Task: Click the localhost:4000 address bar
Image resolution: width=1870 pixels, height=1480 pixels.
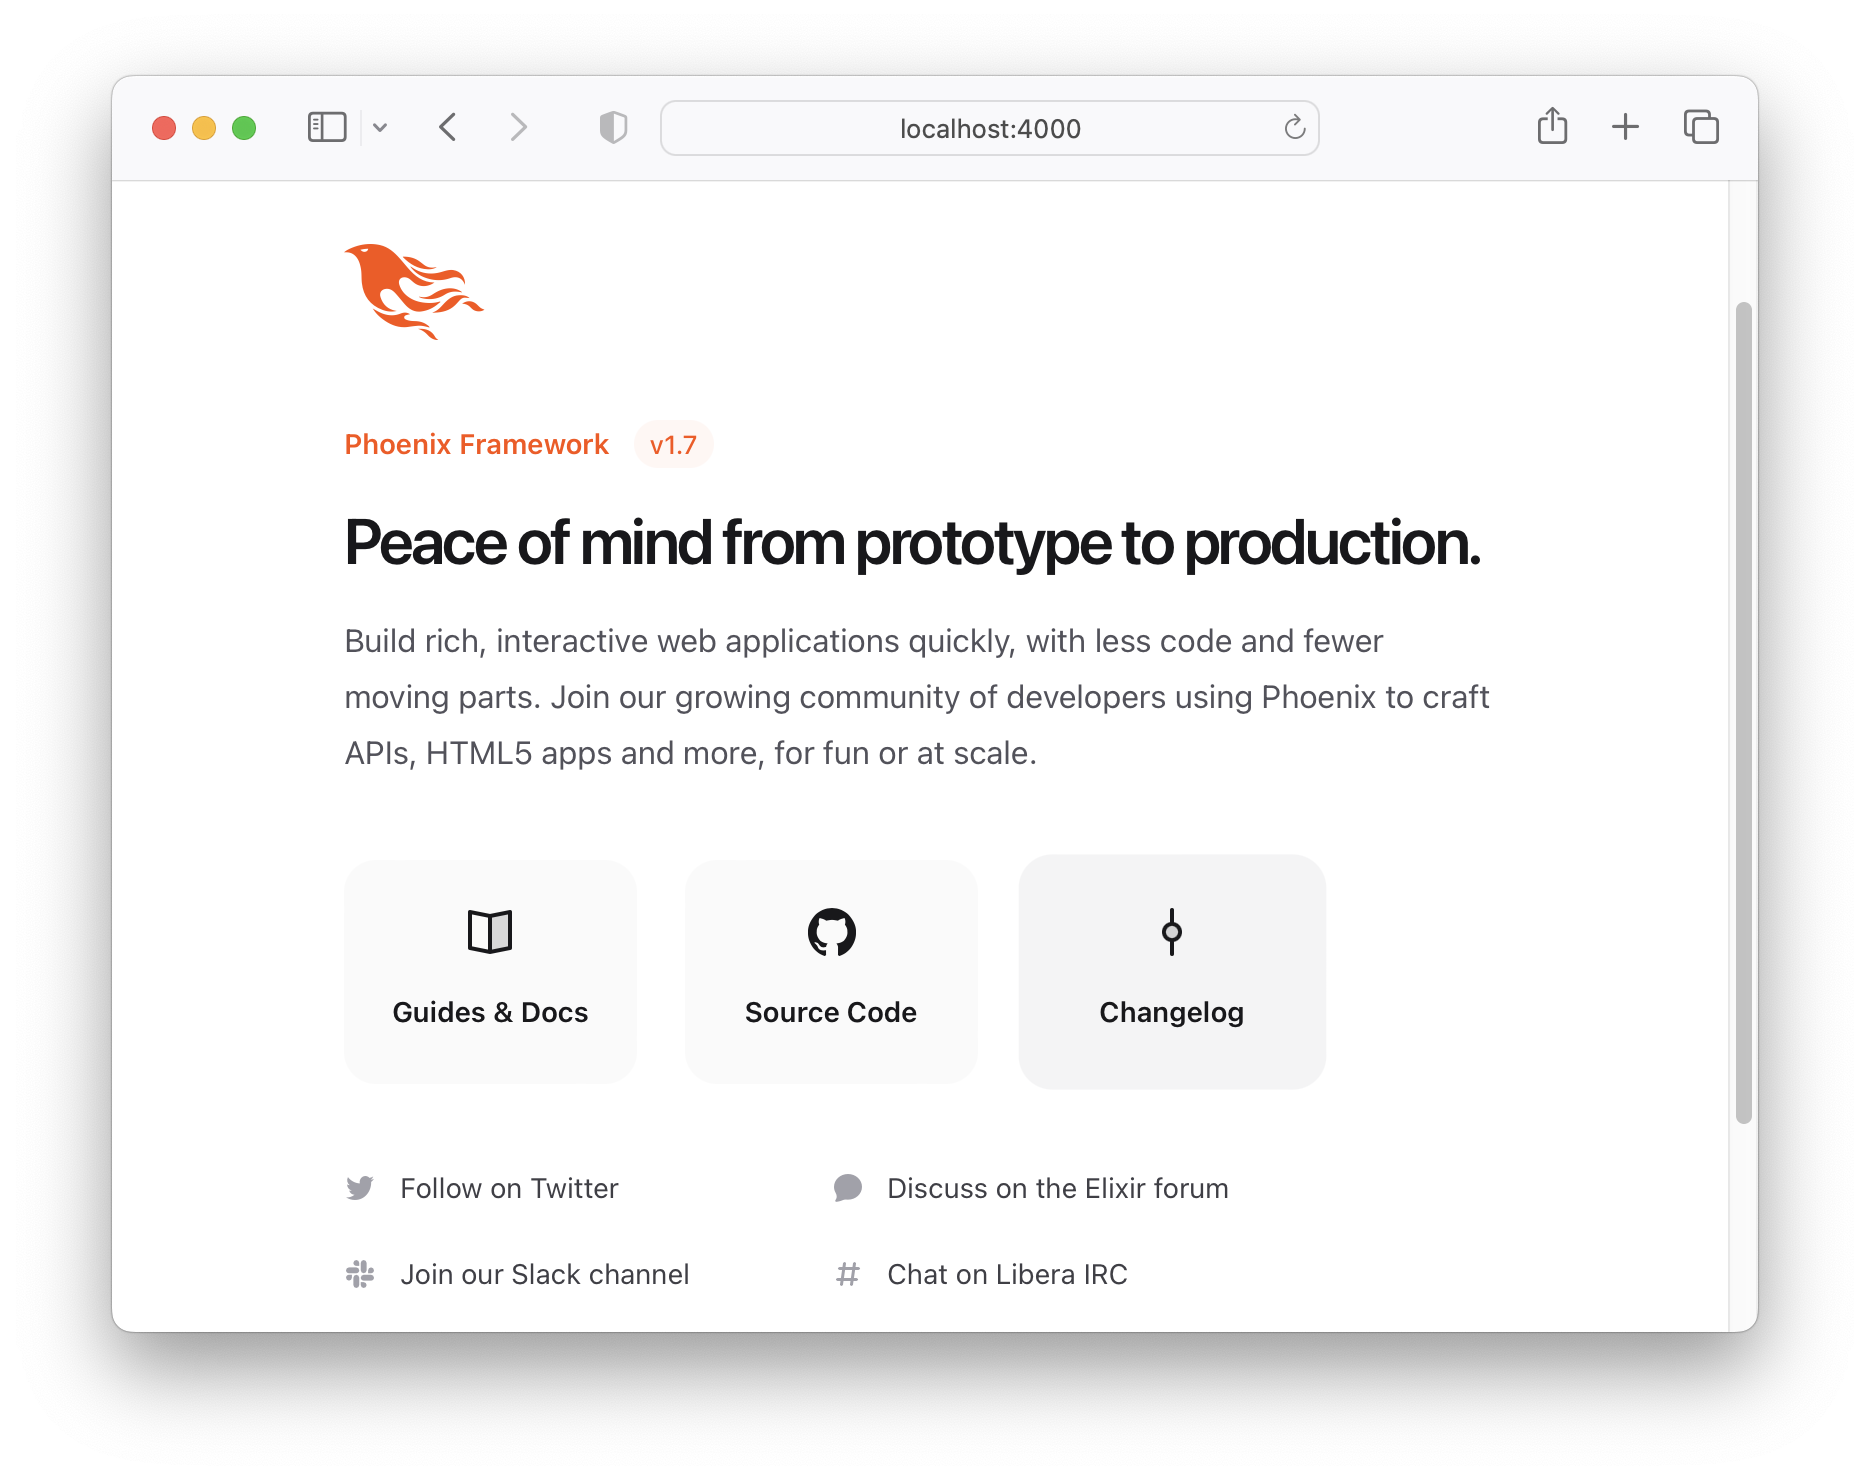Action: (x=990, y=128)
